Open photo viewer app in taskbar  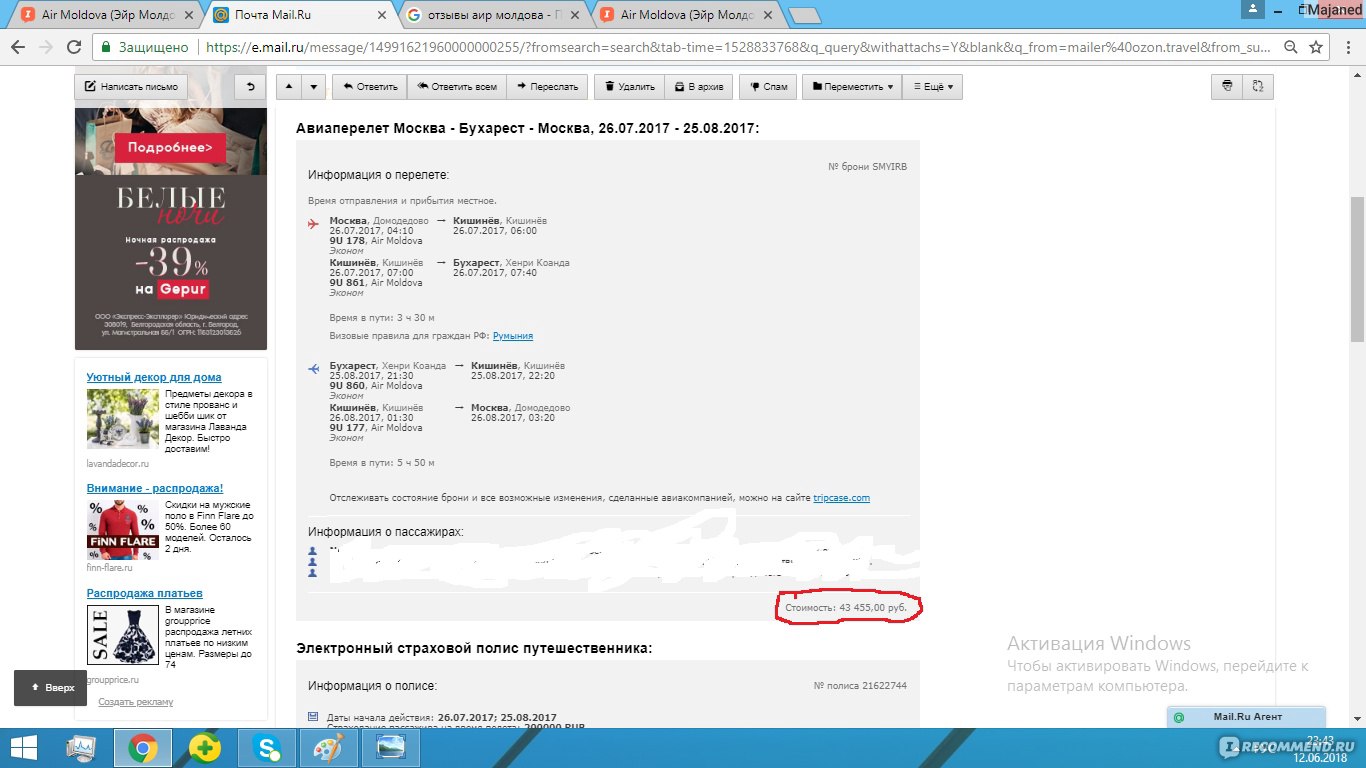[390, 748]
